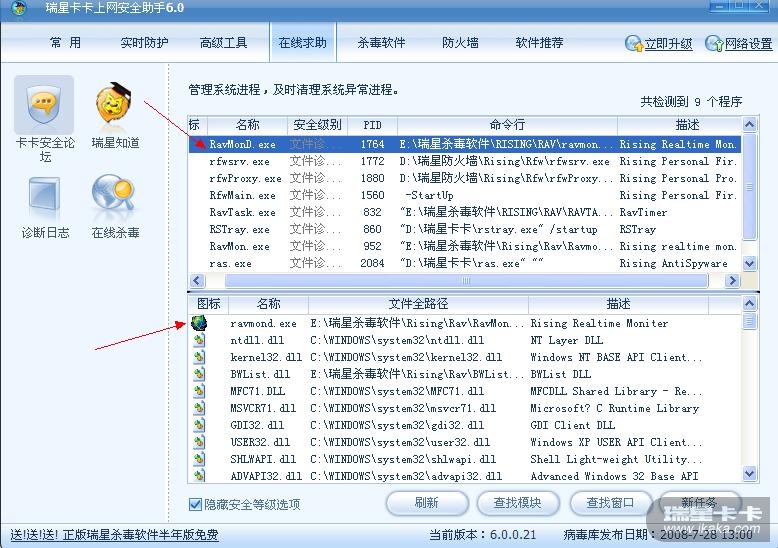778x548 pixels.
Task: Click the 立即升级 link
Action: tap(668, 44)
